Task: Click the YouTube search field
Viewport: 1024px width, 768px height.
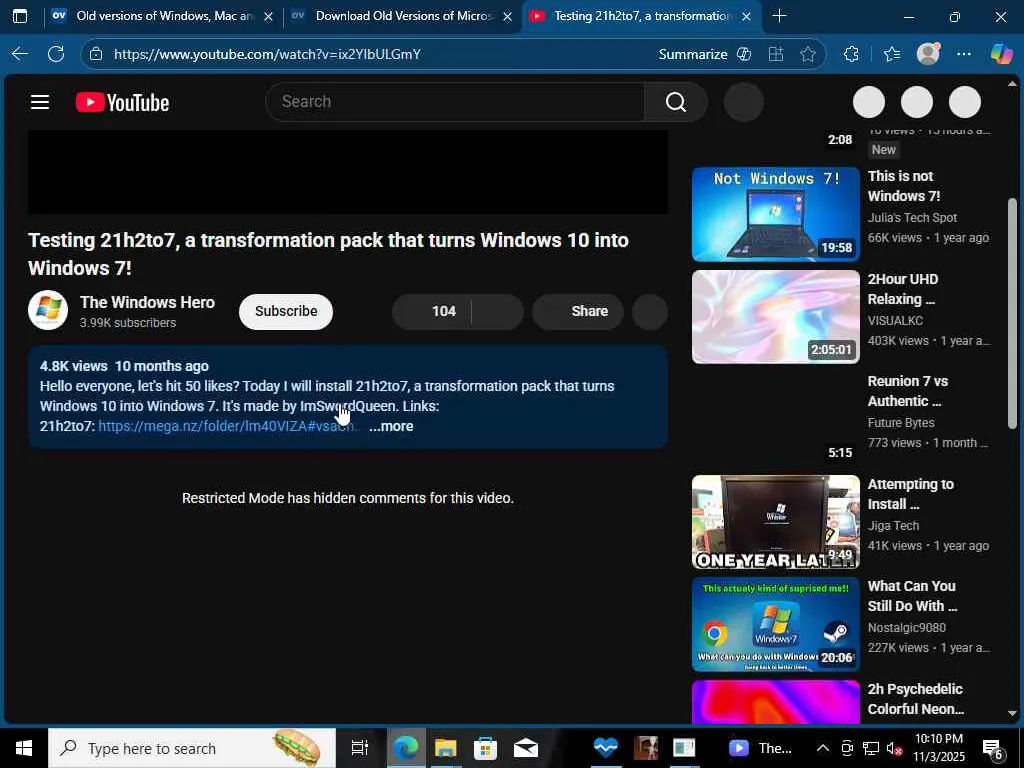Action: point(455,102)
